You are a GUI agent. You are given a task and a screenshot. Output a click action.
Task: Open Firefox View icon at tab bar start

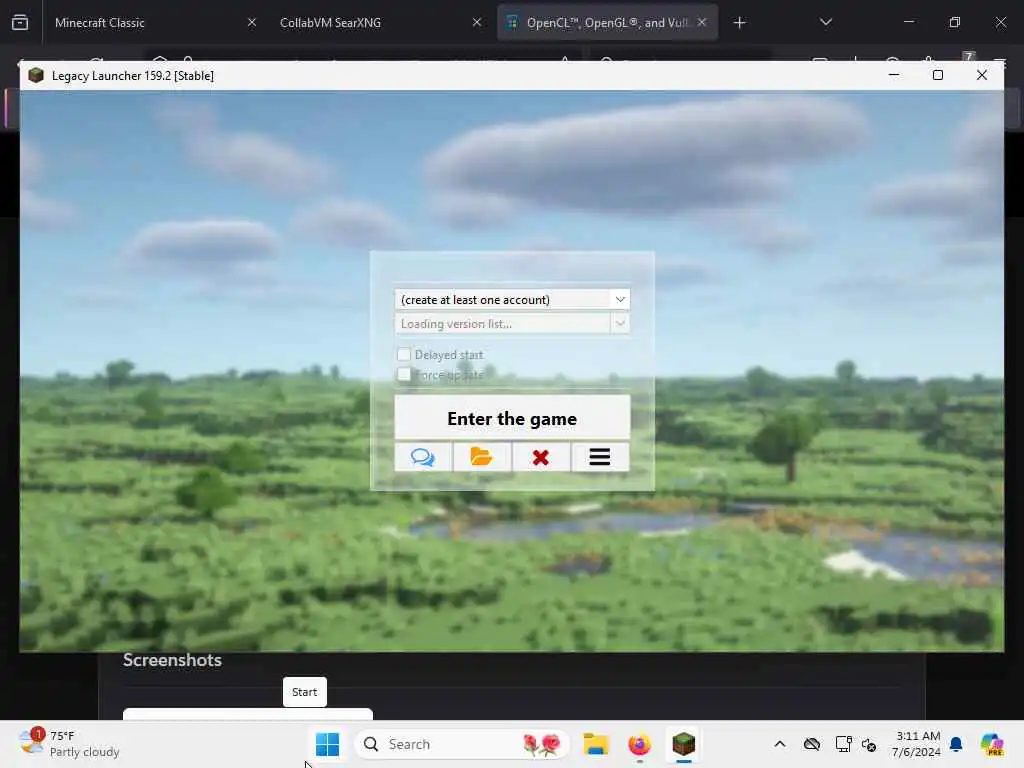point(20,23)
